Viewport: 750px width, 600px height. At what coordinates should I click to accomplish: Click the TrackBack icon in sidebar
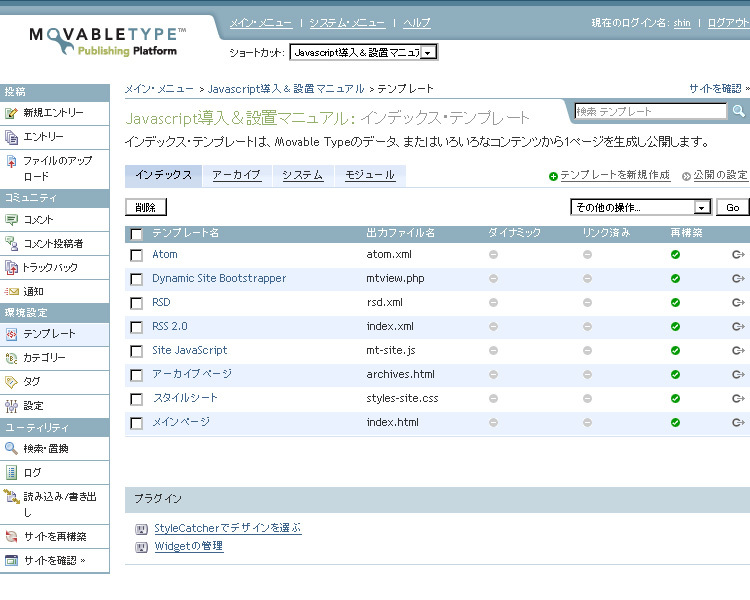[11, 267]
